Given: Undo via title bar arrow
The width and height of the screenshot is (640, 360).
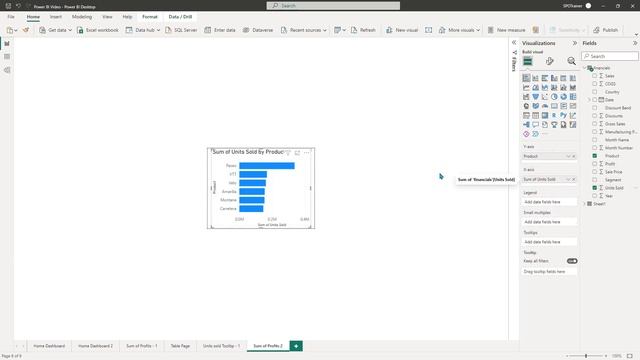Looking at the screenshot, I should pos(18,6).
